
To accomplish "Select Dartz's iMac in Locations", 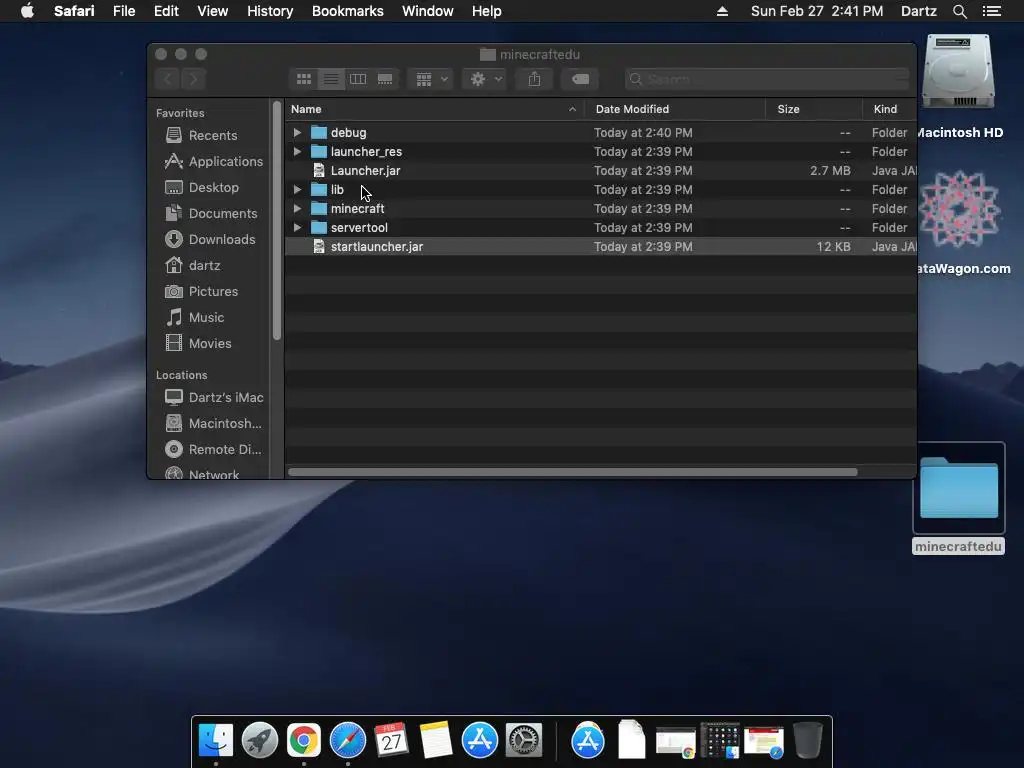I will (214, 397).
